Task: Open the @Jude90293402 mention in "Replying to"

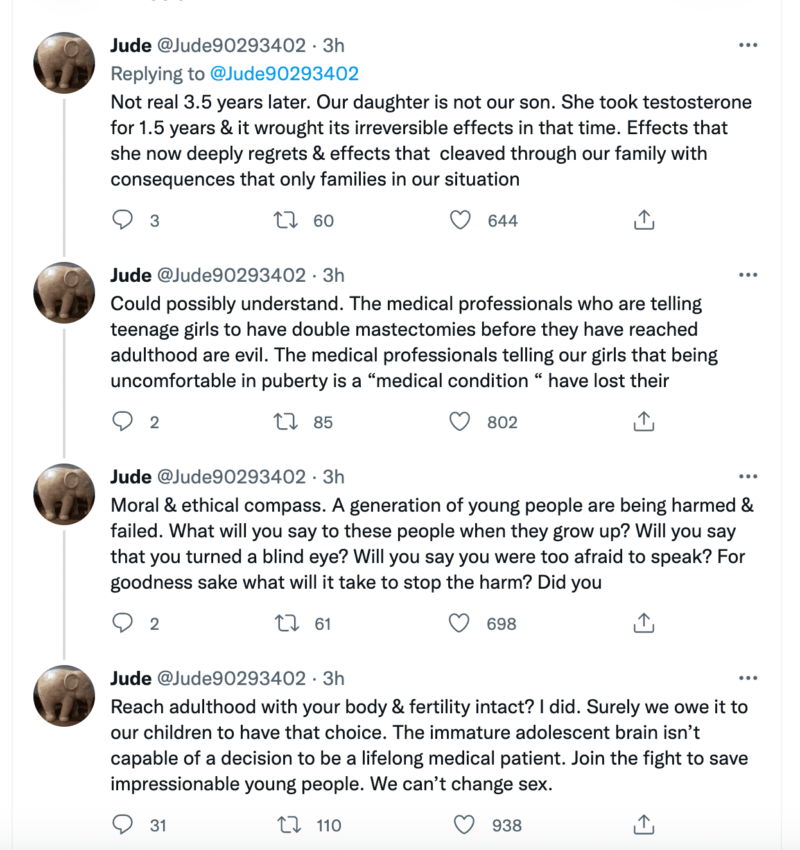Action: (284, 73)
